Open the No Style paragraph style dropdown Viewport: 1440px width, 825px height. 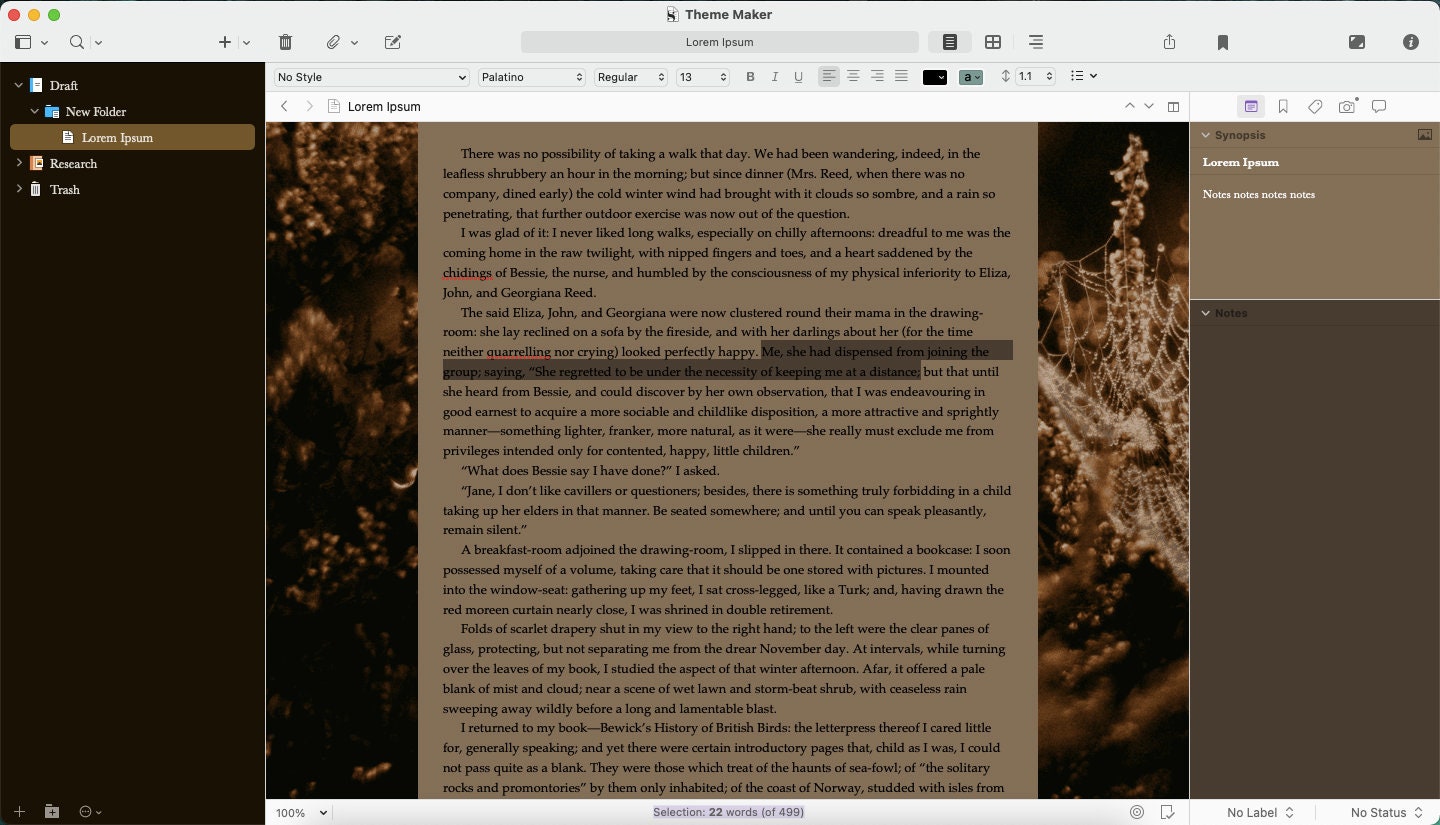(x=370, y=76)
